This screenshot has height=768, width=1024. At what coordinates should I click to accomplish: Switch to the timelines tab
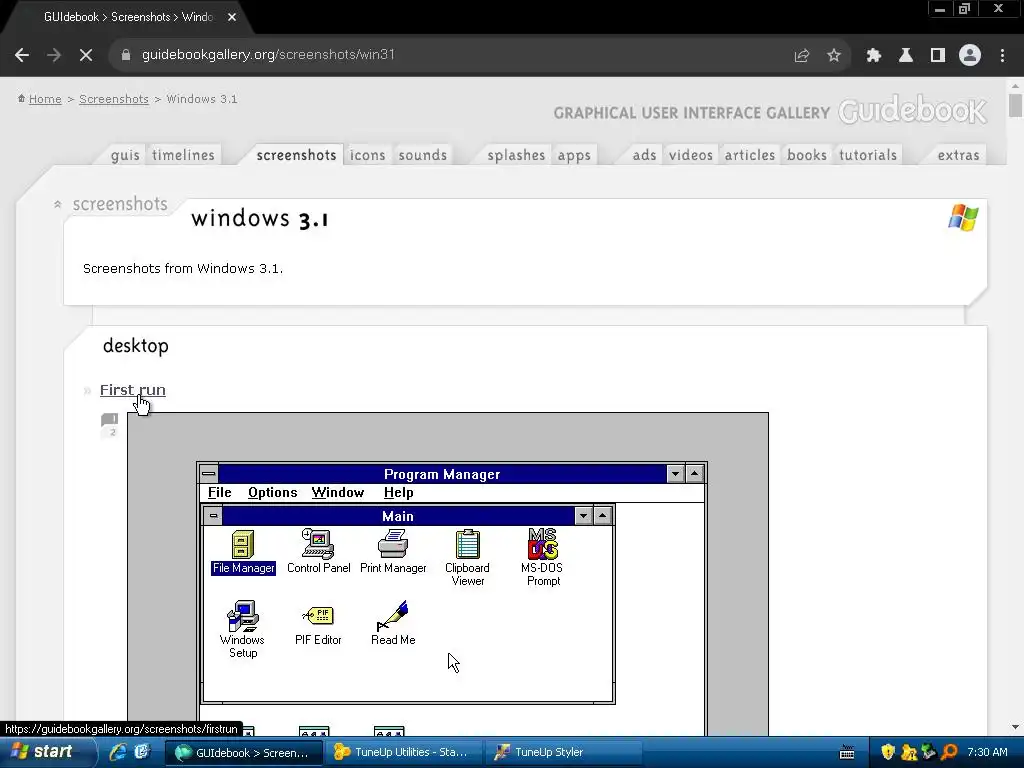(183, 155)
